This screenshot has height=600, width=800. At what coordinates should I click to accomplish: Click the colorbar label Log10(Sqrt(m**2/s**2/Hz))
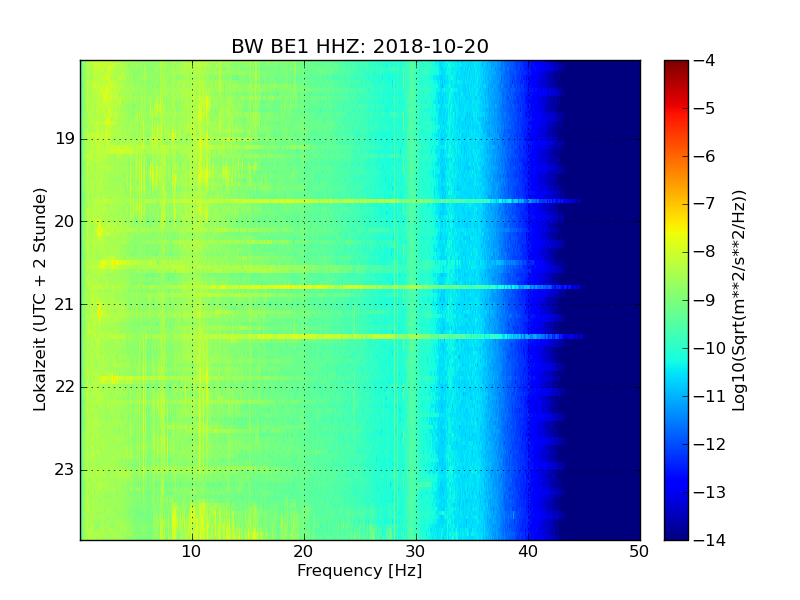coord(739,301)
